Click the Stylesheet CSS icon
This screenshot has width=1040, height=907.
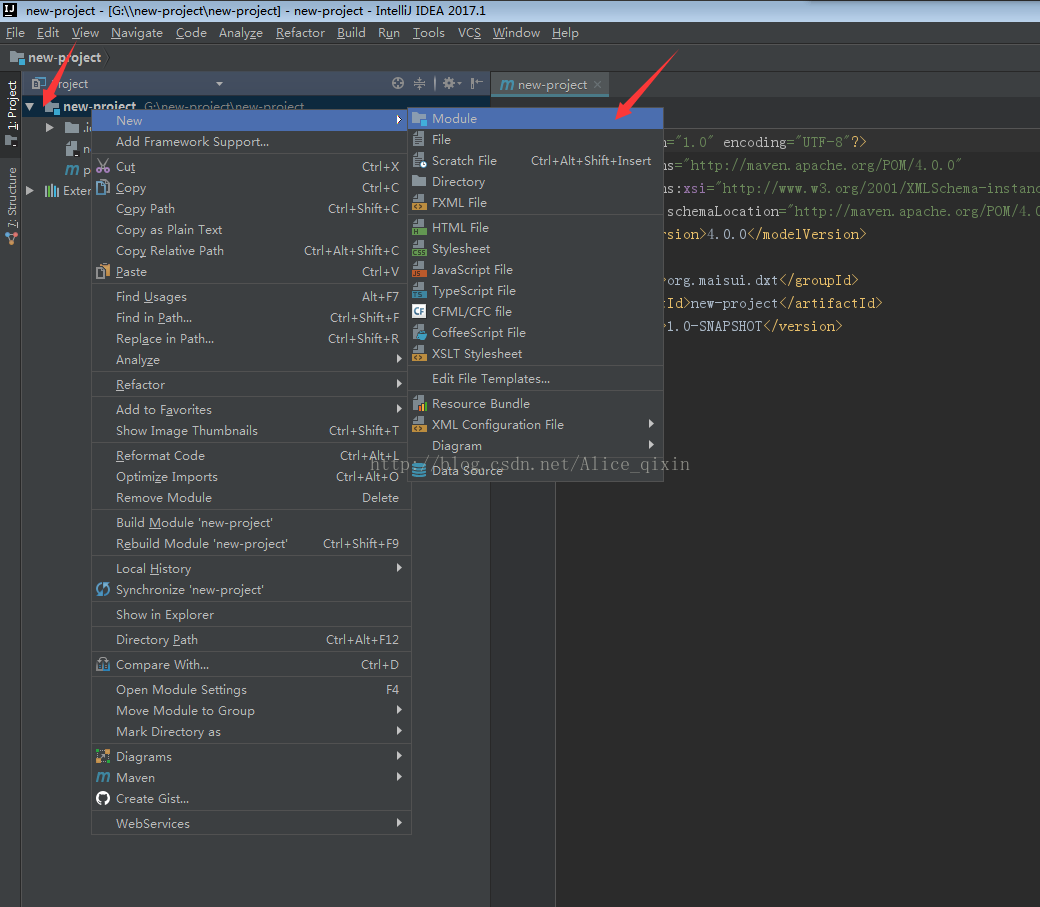pos(419,248)
